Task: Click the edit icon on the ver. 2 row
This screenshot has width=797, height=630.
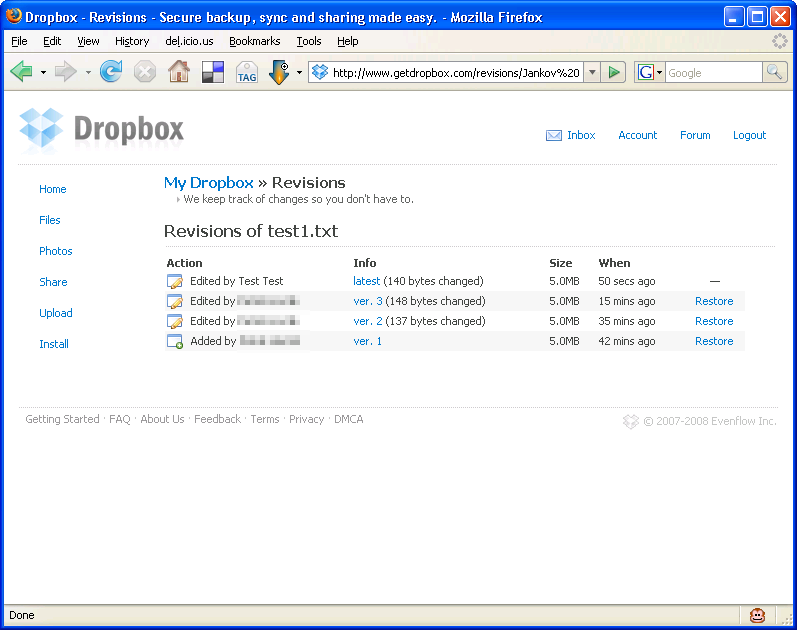Action: pos(175,321)
